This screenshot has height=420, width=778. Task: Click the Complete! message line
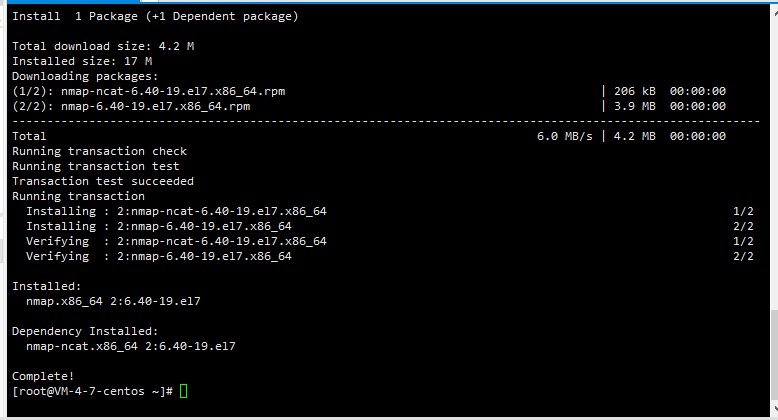coord(43,376)
